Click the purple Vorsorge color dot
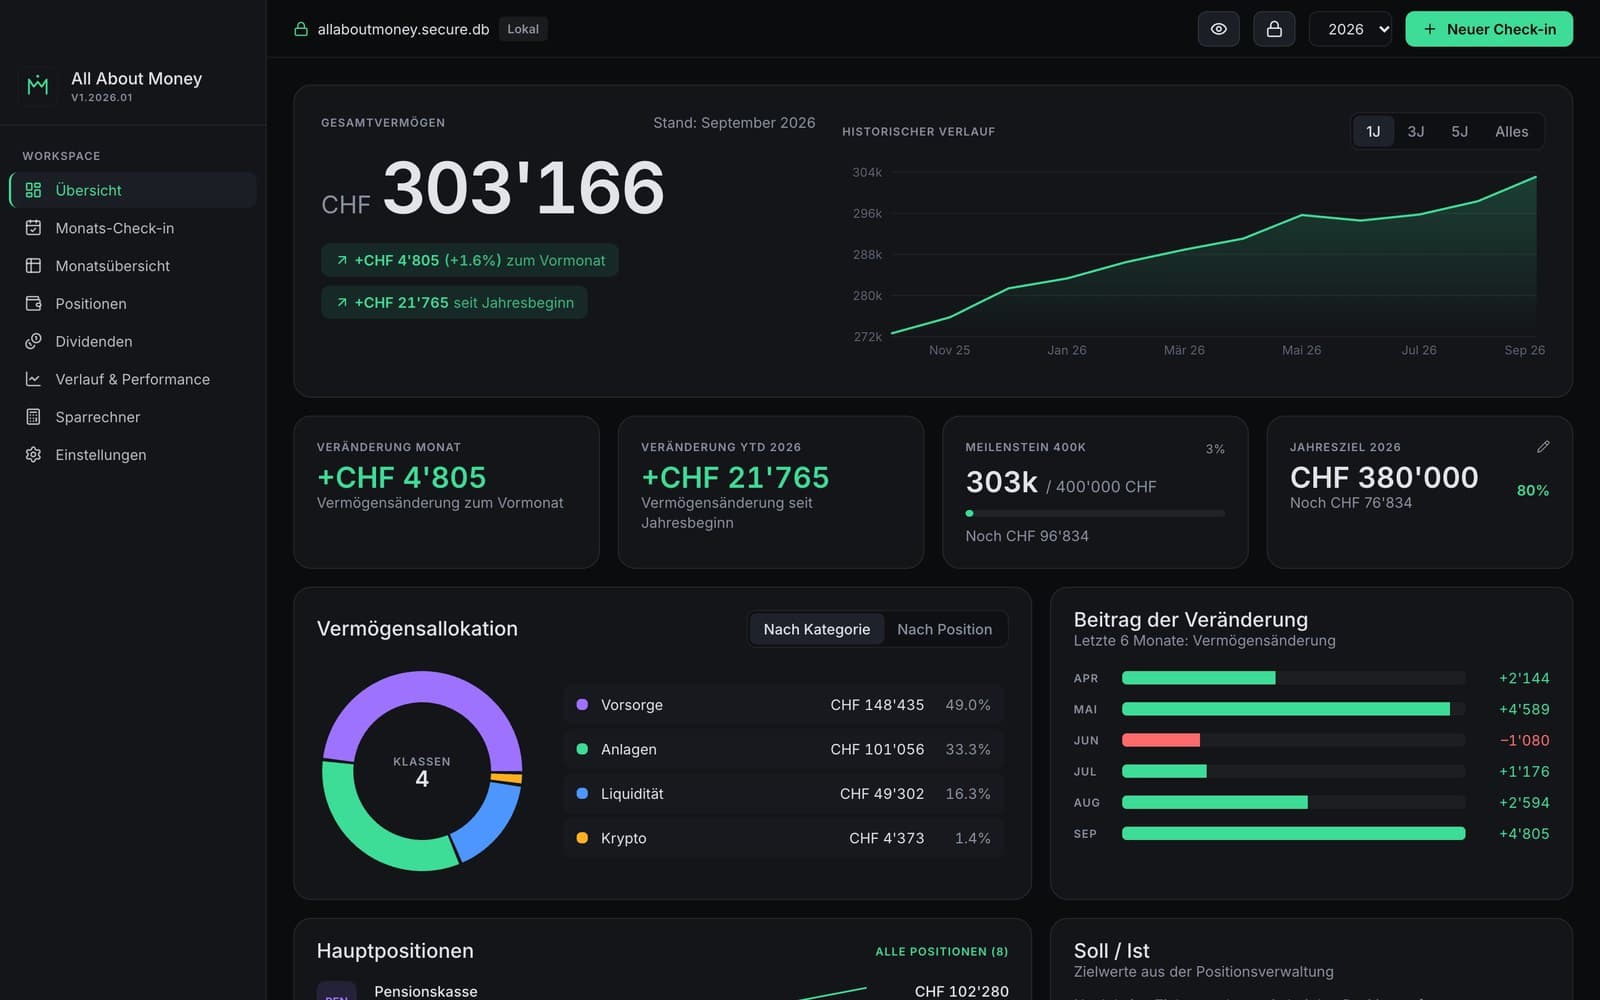Viewport: 1600px width, 1000px height. click(582, 705)
